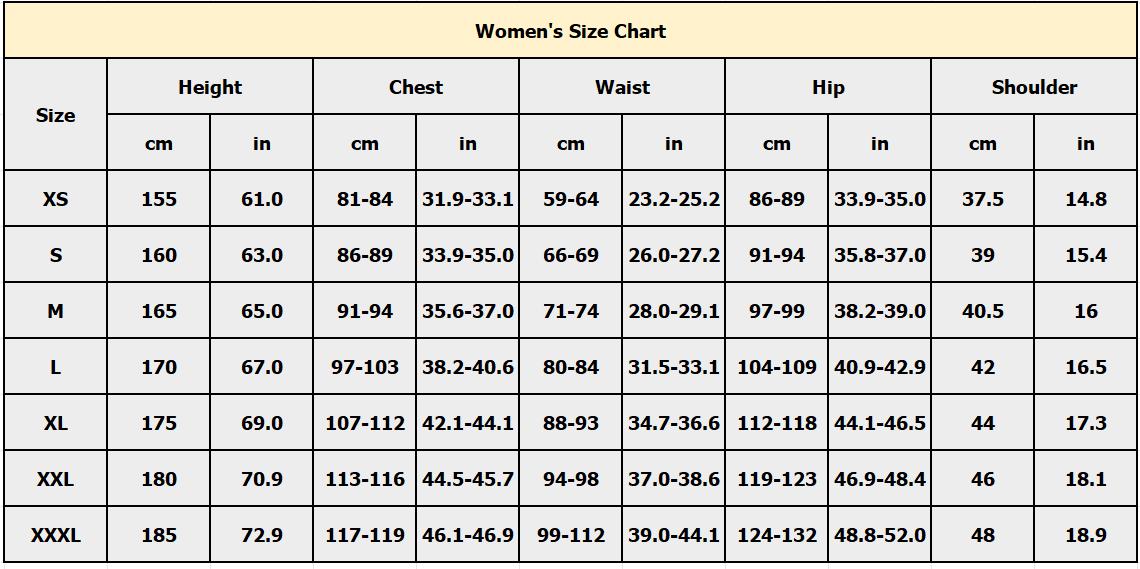The height and width of the screenshot is (569, 1140).
Task: Select the Shoulder column header
Action: (1034, 87)
